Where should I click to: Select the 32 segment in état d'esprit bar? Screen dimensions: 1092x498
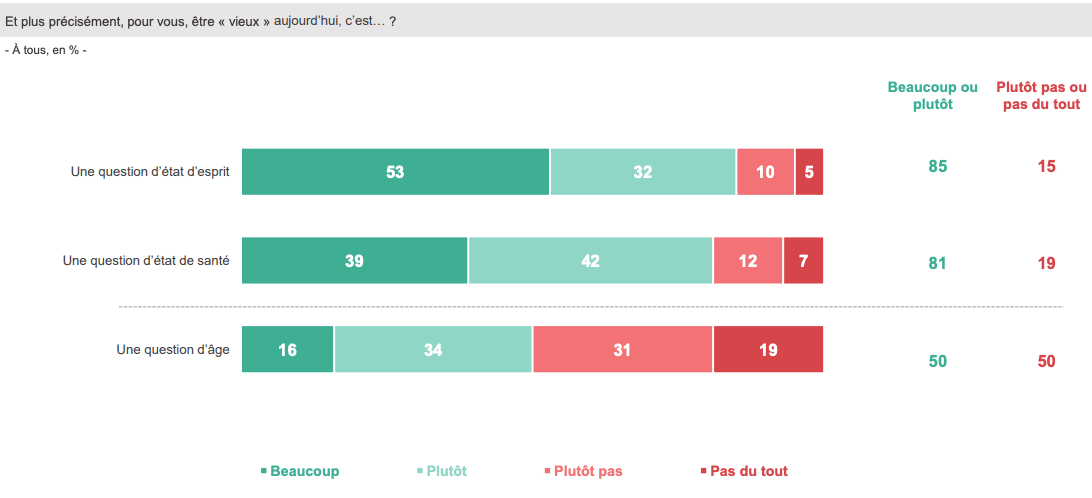(643, 171)
